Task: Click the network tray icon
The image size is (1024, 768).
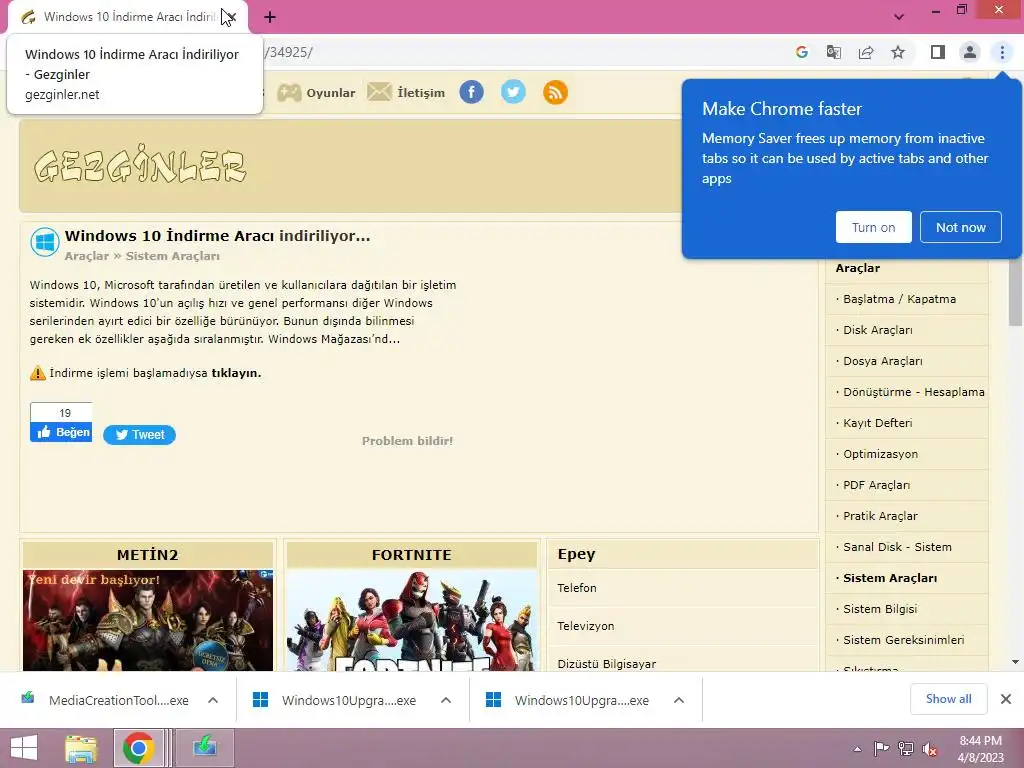Action: click(x=905, y=749)
